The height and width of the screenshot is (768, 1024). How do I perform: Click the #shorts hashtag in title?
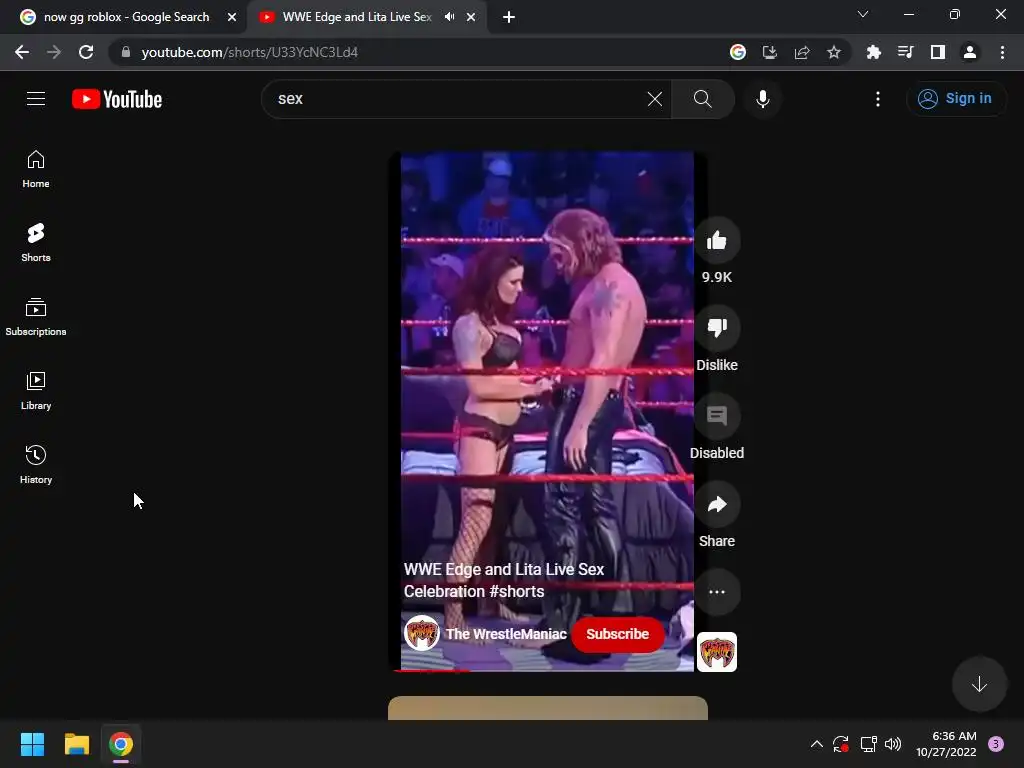point(516,591)
